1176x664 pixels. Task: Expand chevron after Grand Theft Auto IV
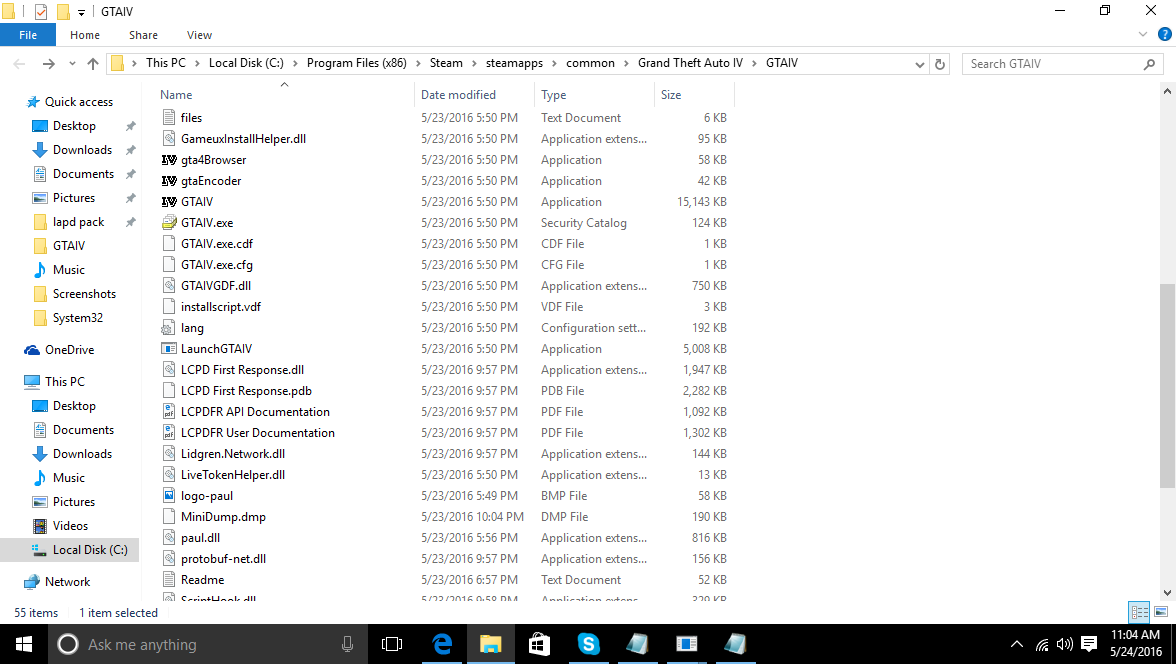(754, 63)
